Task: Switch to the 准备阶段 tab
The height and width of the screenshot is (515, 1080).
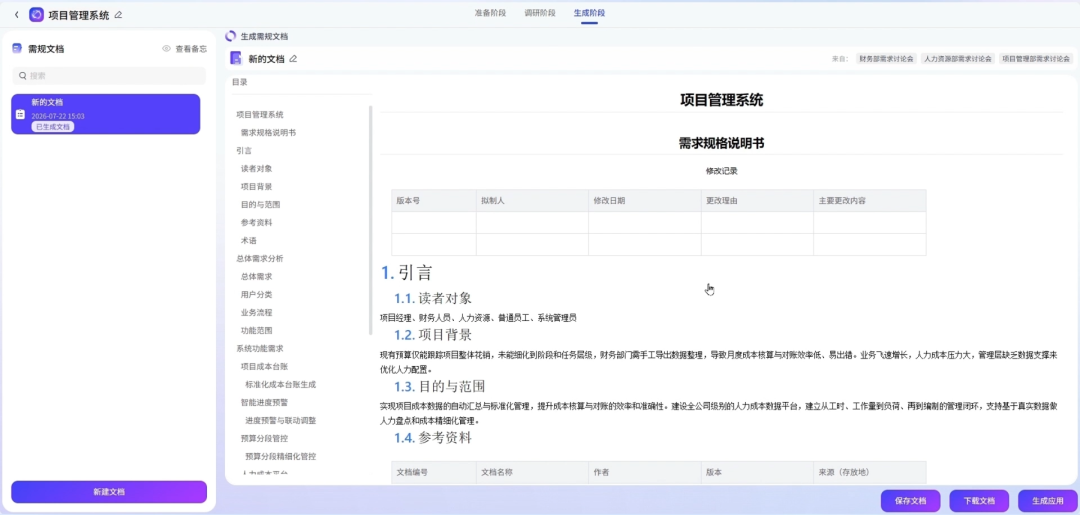Action: [x=490, y=13]
